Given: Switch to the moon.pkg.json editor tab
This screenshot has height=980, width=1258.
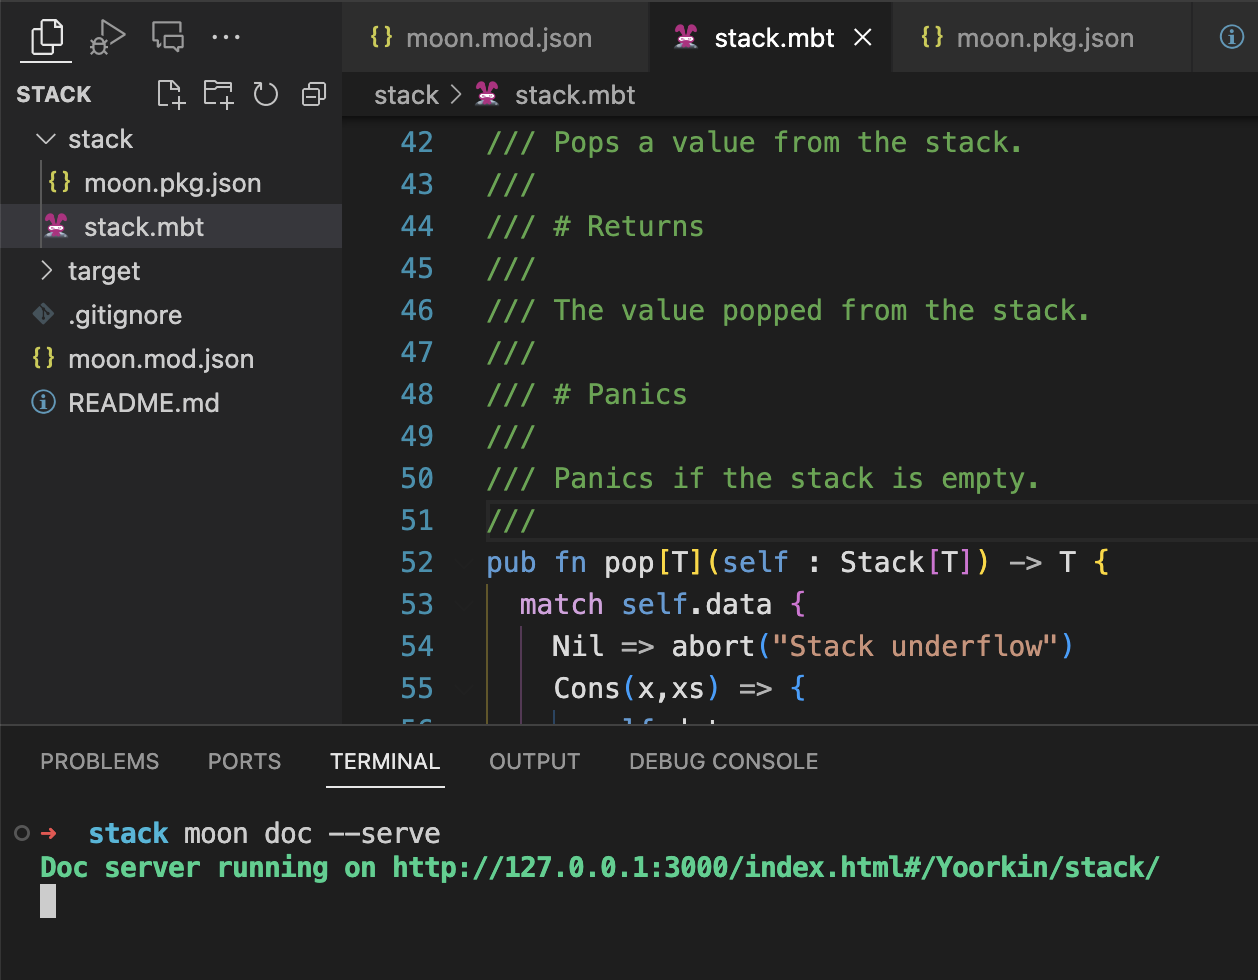Looking at the screenshot, I should point(1043,38).
